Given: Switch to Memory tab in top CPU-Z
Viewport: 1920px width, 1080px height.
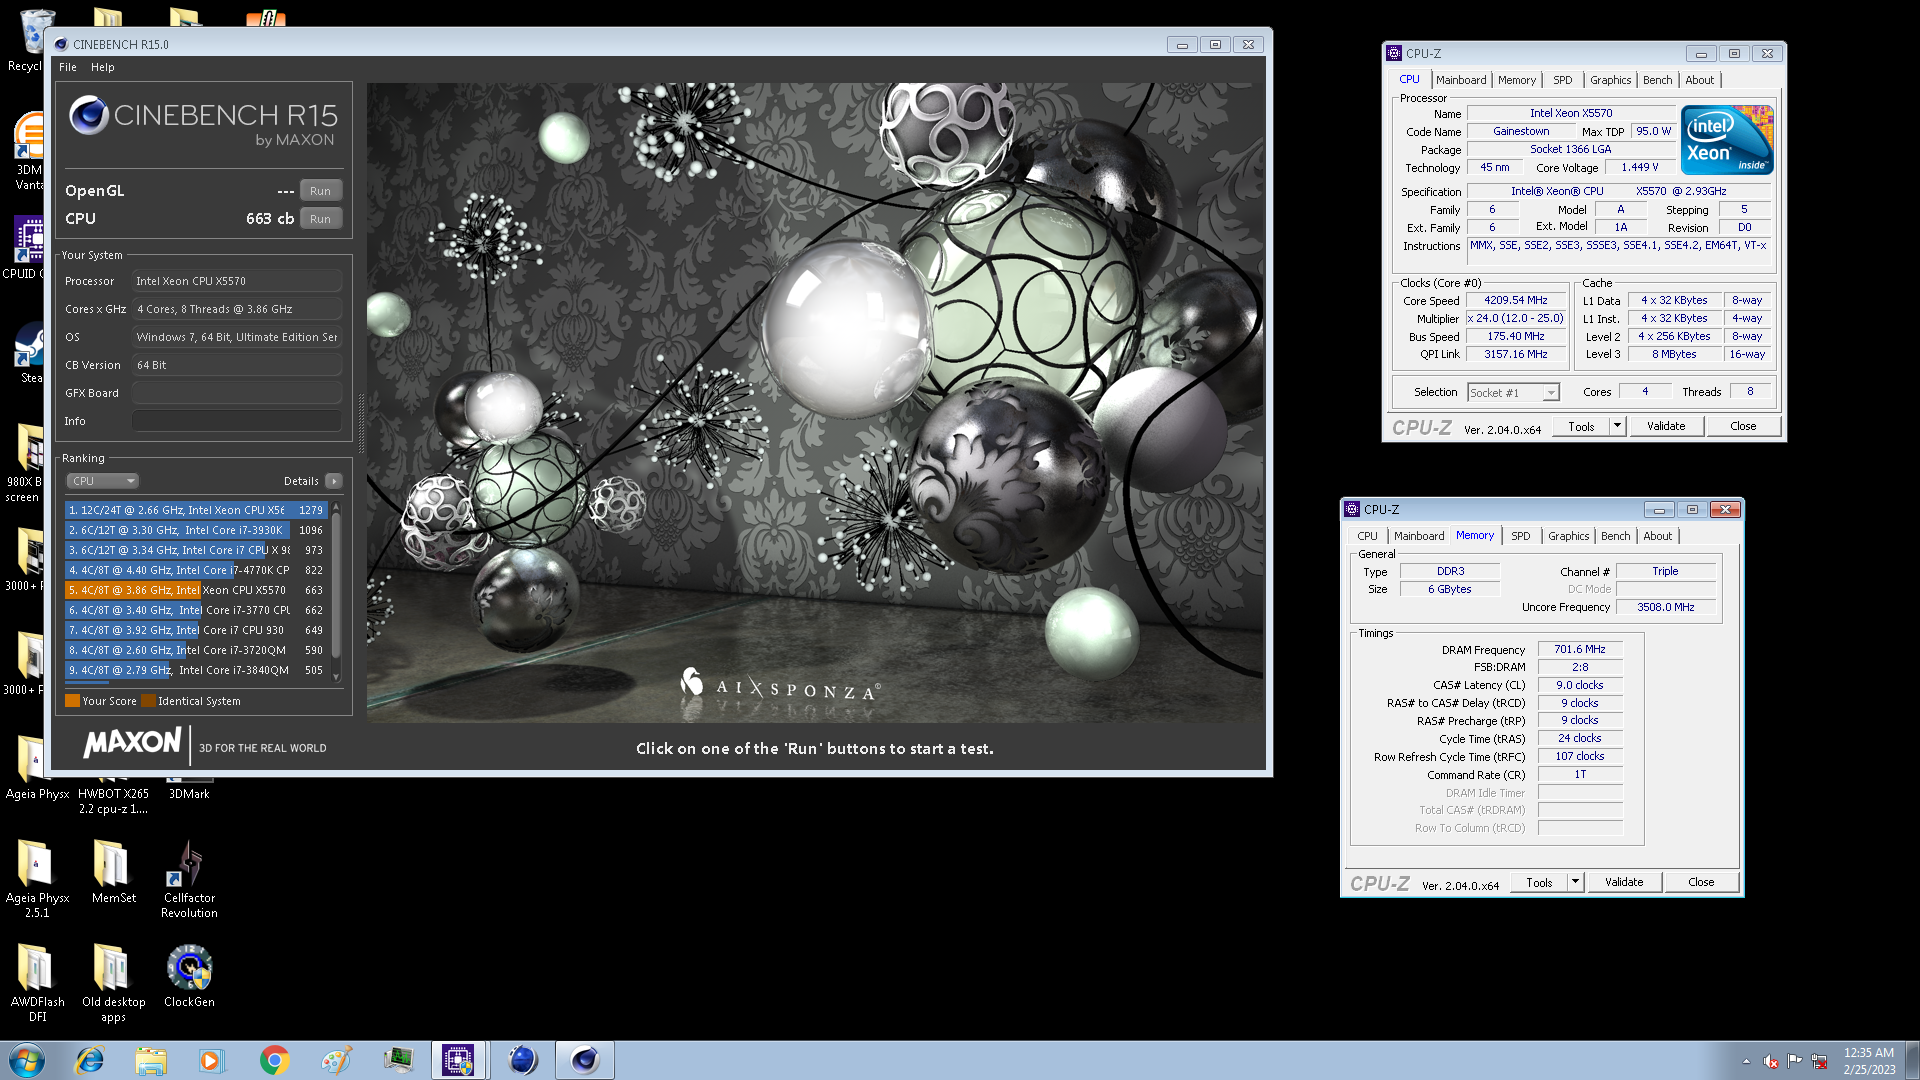Looking at the screenshot, I should coord(1517,80).
